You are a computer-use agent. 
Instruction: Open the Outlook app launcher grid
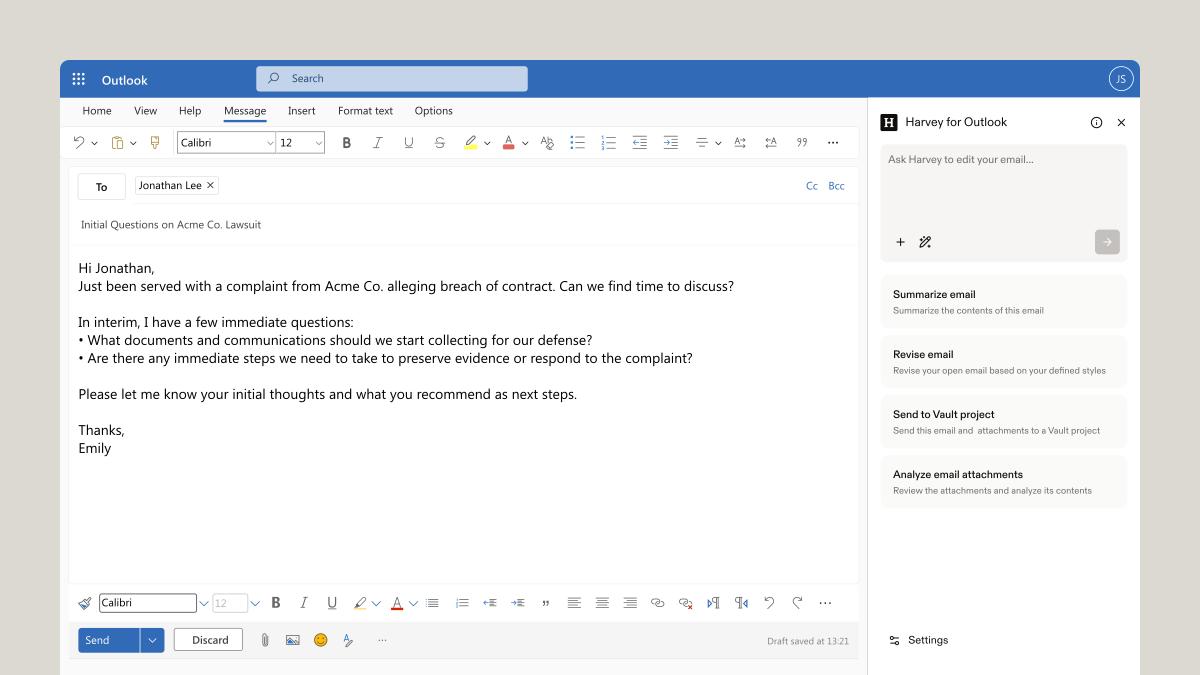[79, 79]
